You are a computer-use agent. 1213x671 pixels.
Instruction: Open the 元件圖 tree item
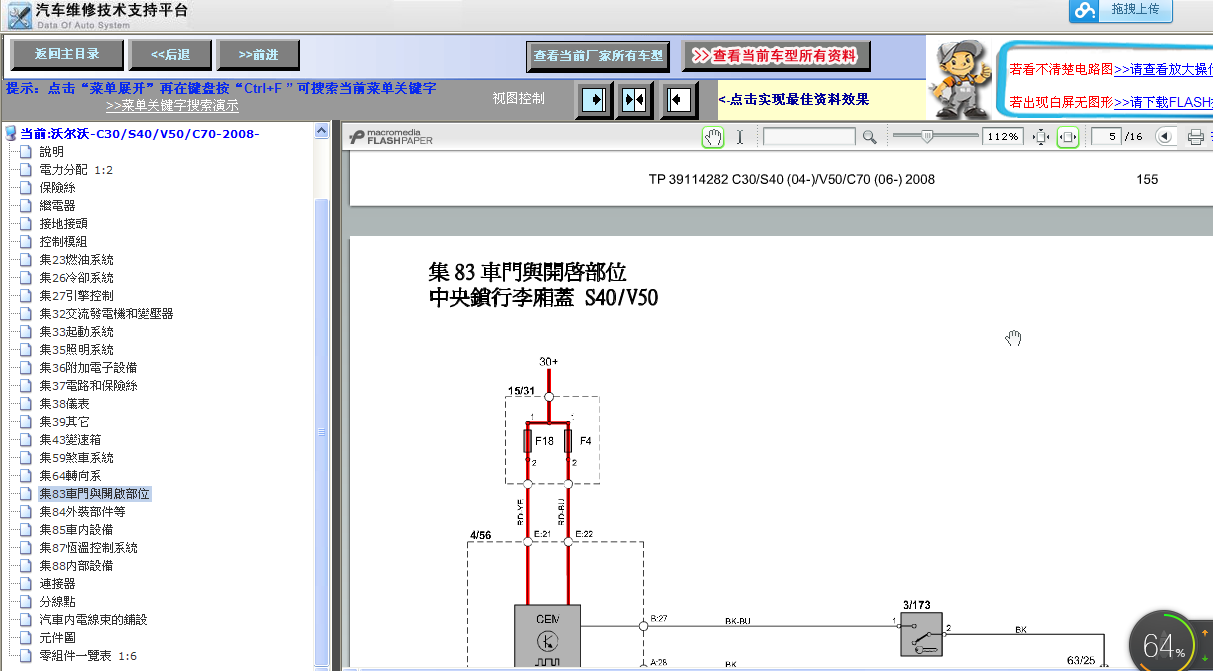[x=57, y=638]
